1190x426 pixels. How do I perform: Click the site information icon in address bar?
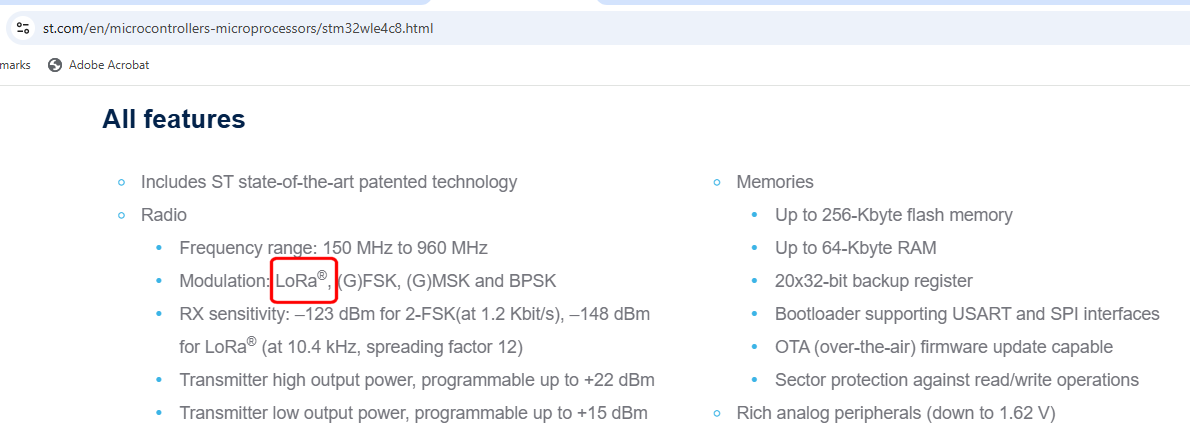click(23, 28)
